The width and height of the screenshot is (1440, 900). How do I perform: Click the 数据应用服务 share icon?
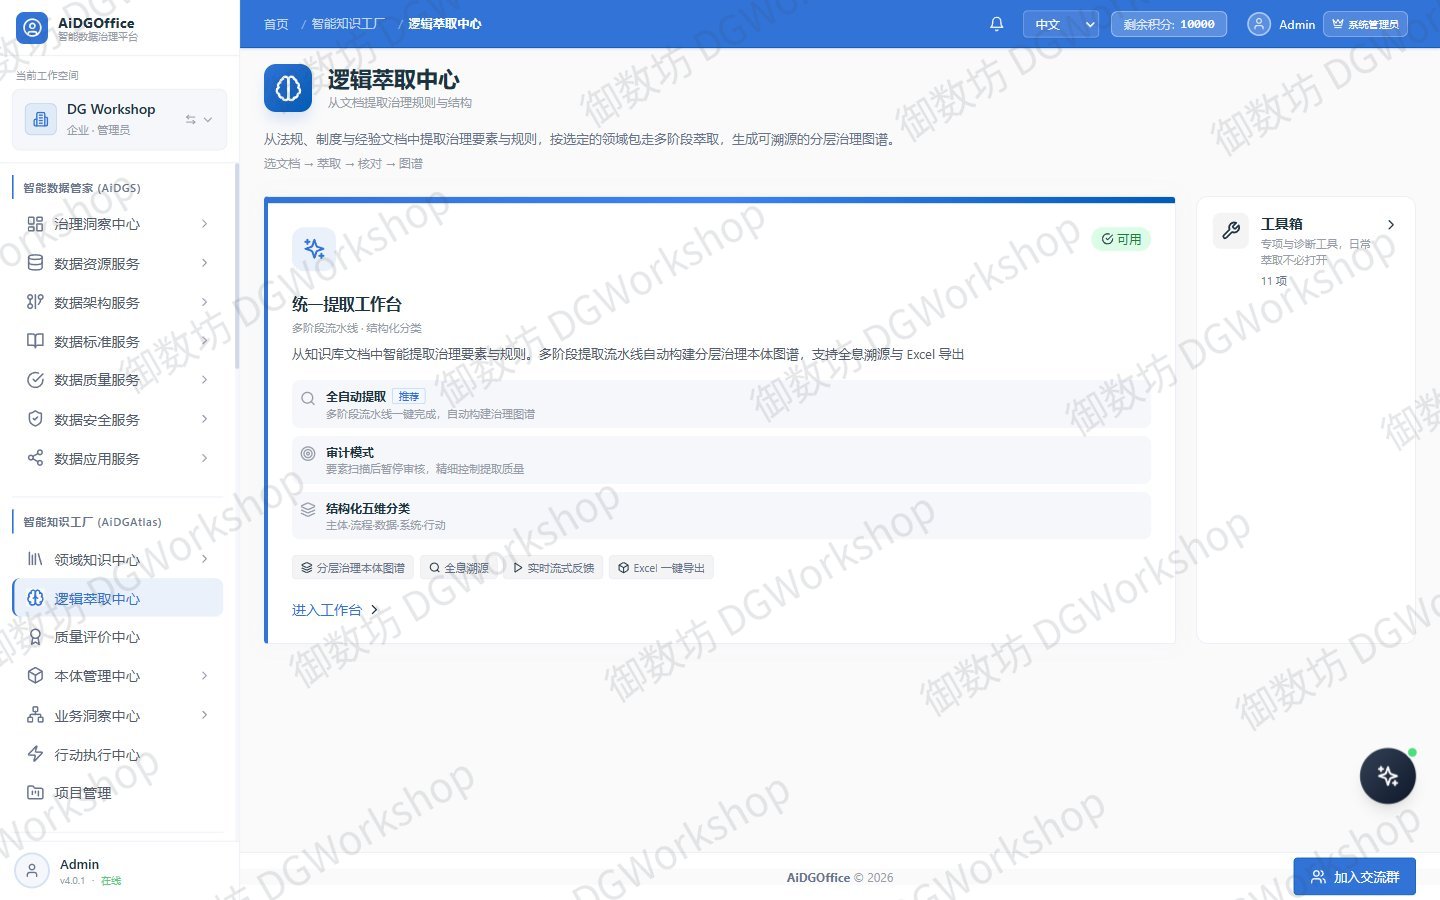35,458
